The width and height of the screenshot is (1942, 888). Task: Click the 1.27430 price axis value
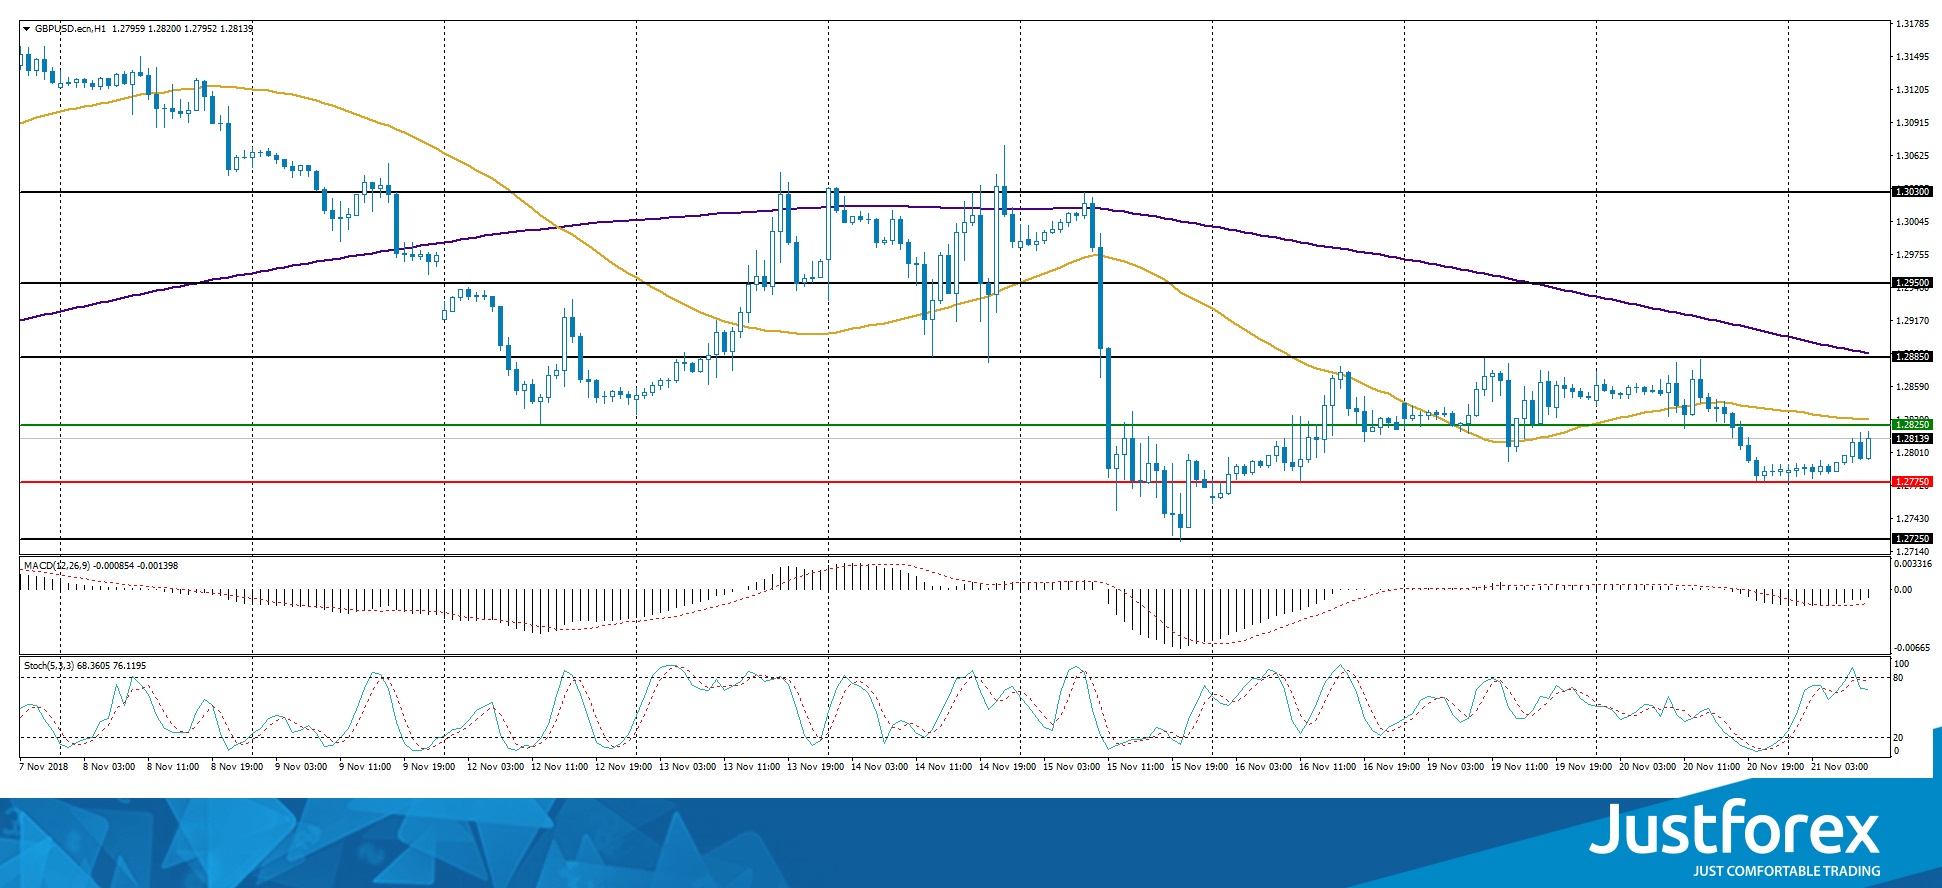click(x=1912, y=519)
